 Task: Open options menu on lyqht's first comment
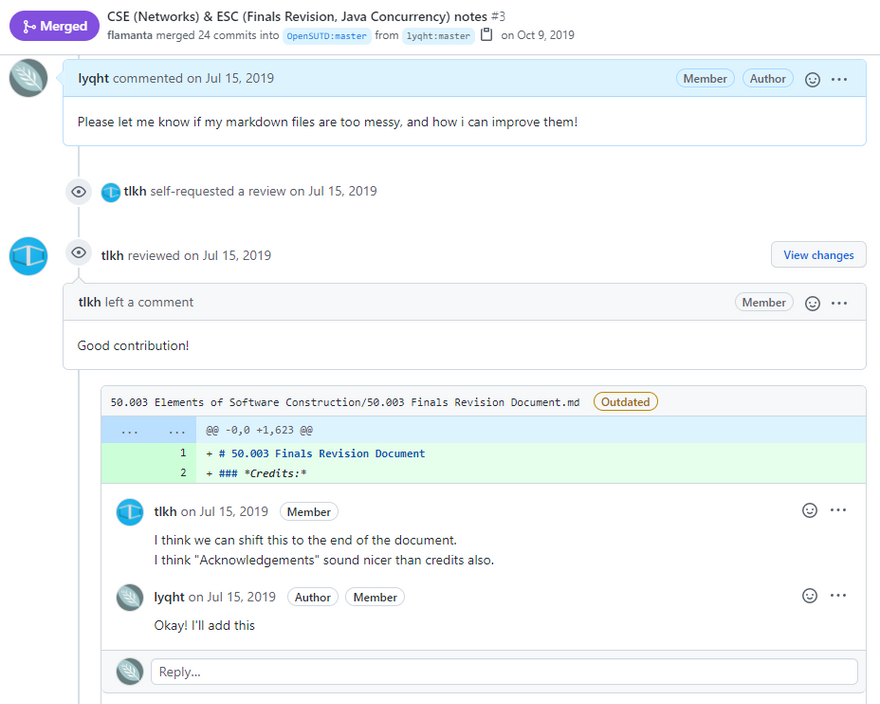tap(839, 79)
